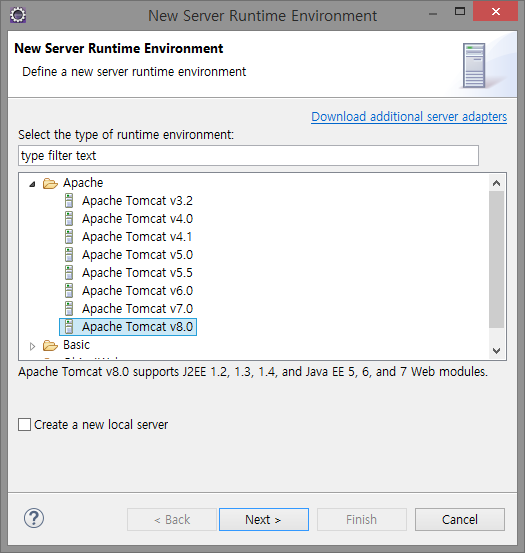Click the Apache Tomcat v3.2 server icon

69,201
